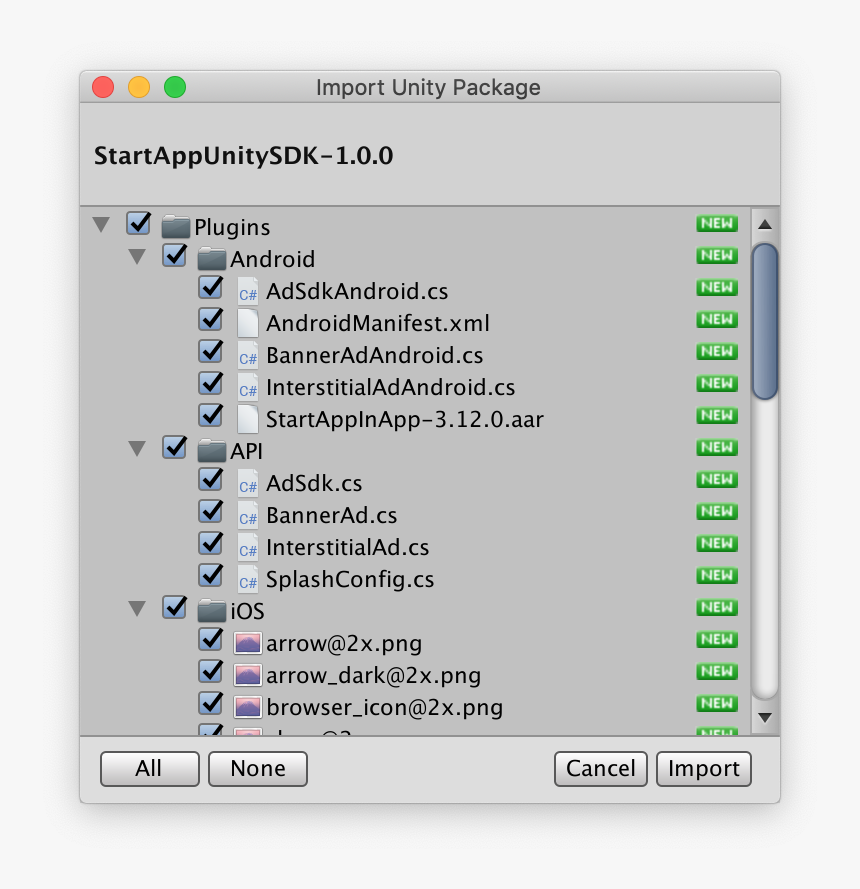Click the image icon of browser_icon@2x.png
This screenshot has height=889, width=860.
[x=248, y=707]
